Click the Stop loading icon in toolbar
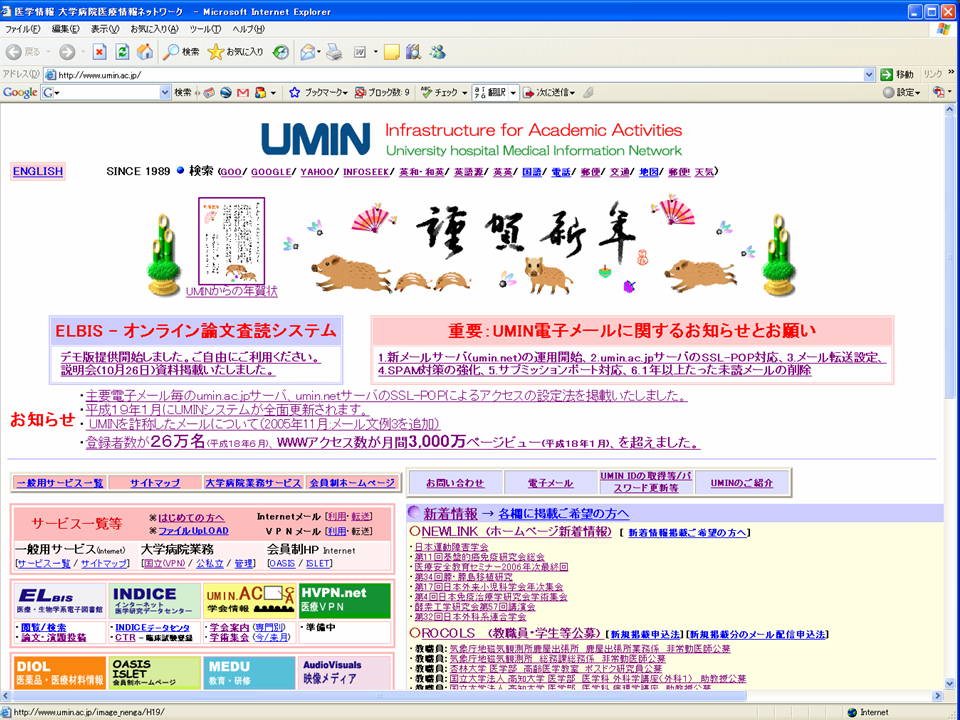960x720 pixels. coord(99,52)
